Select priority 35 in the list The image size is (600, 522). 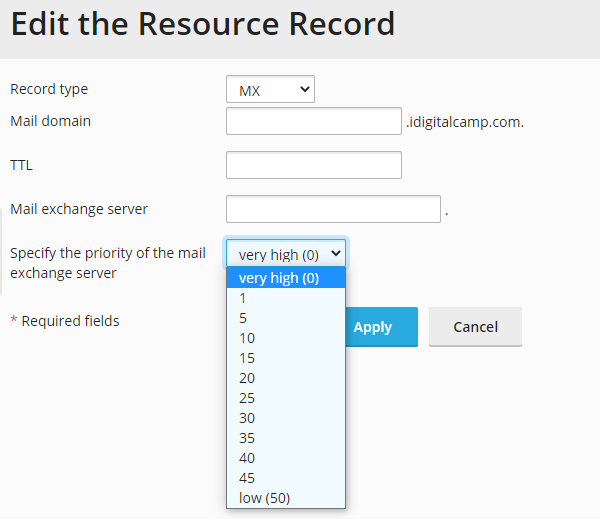(286, 438)
